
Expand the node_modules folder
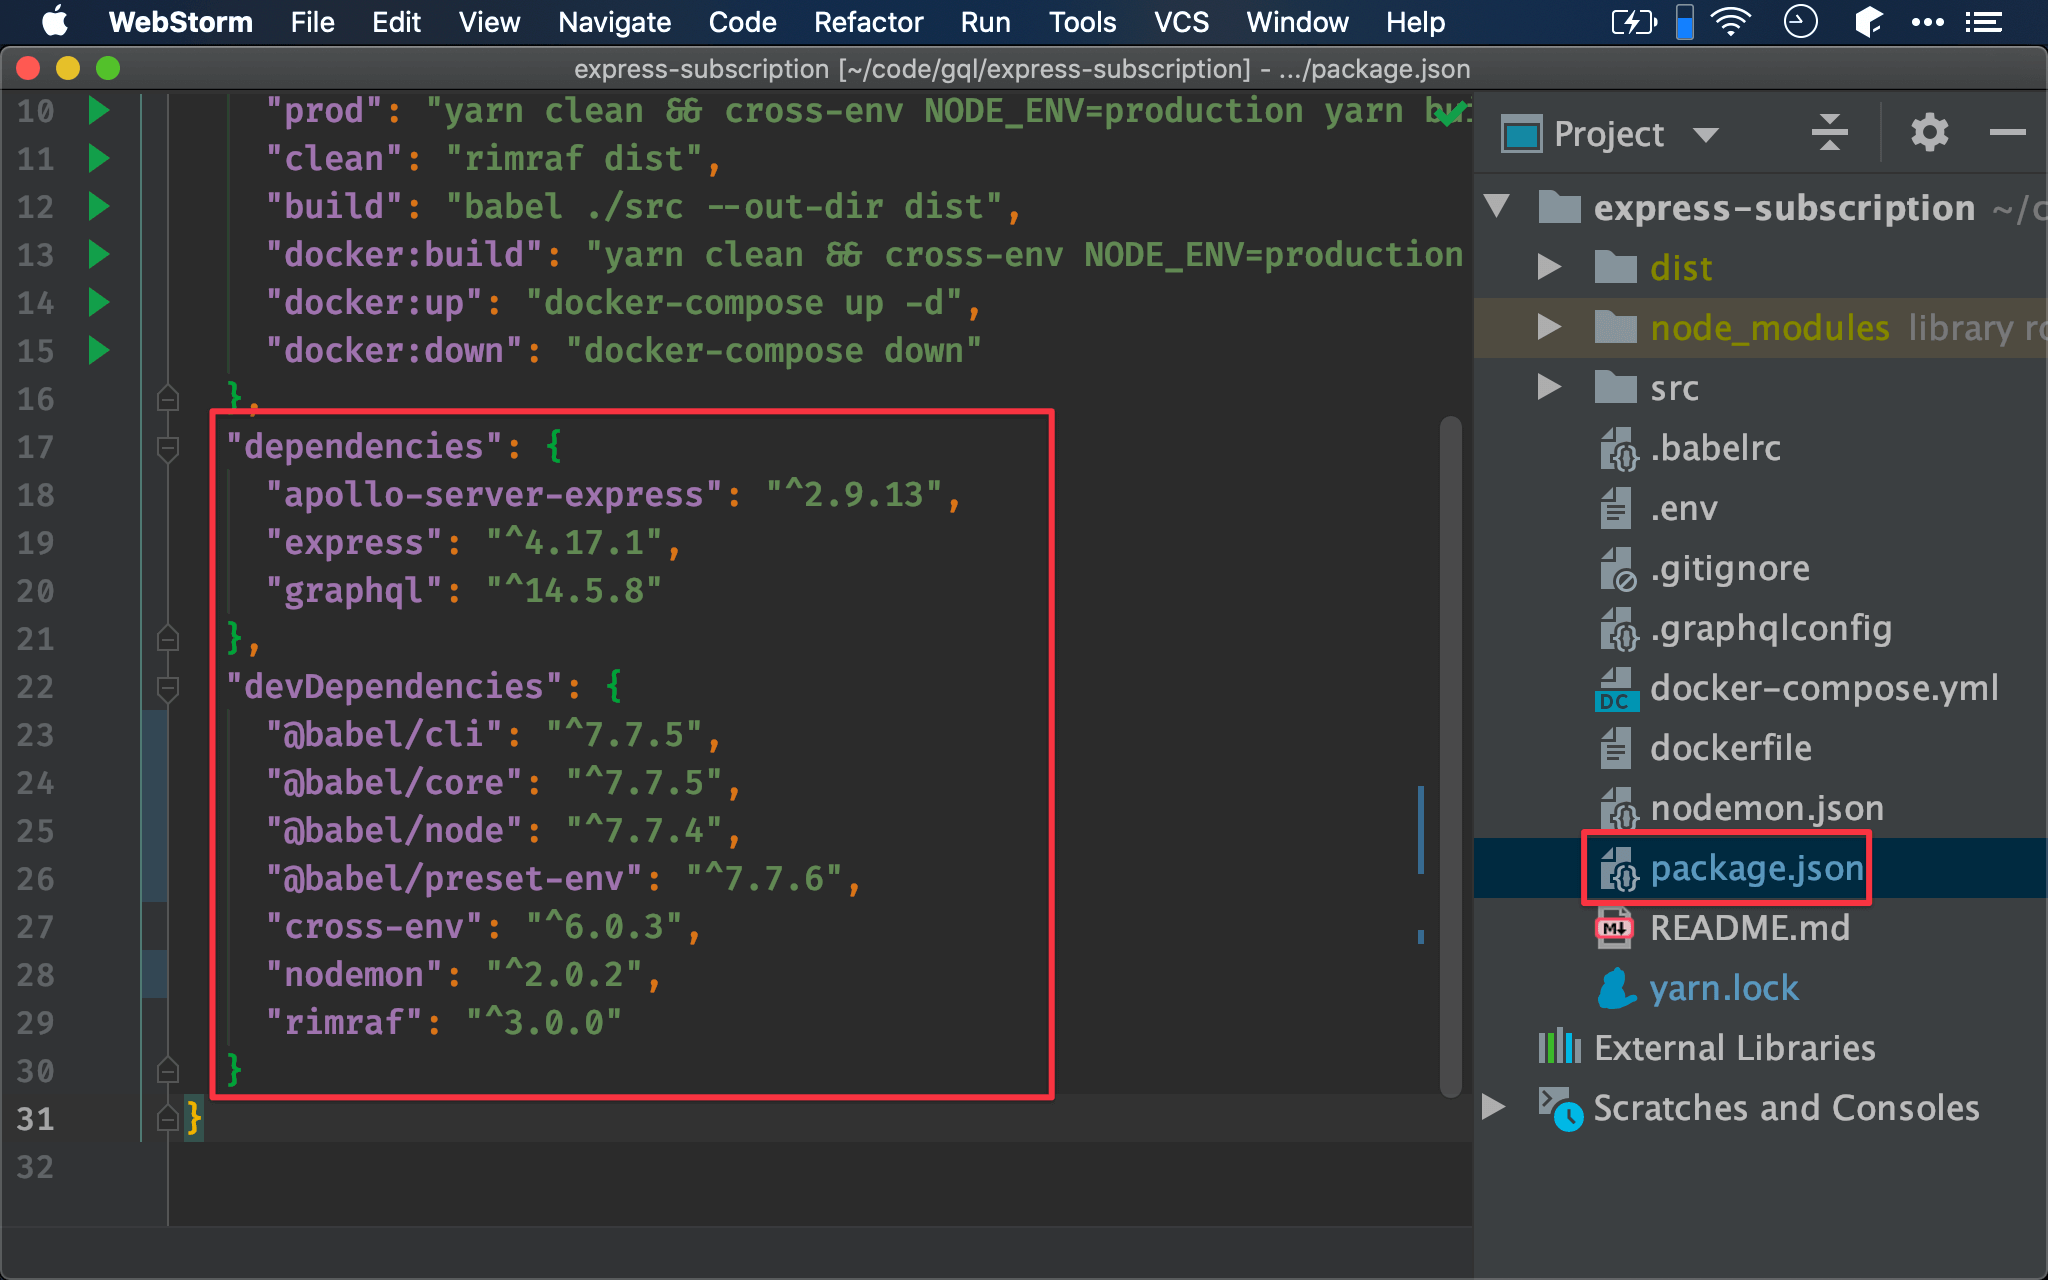click(1549, 326)
